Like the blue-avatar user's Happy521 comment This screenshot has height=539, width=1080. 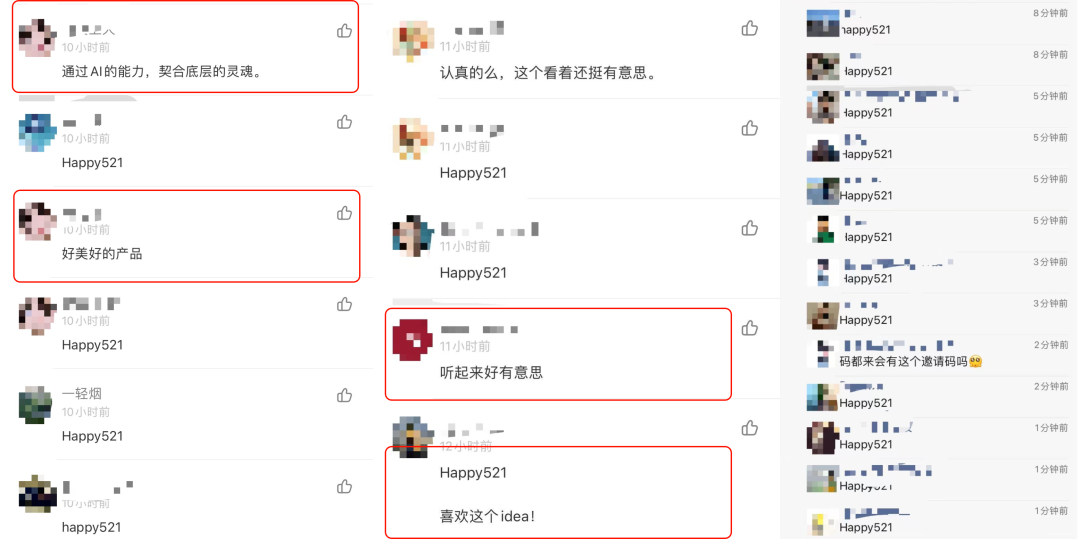344,123
